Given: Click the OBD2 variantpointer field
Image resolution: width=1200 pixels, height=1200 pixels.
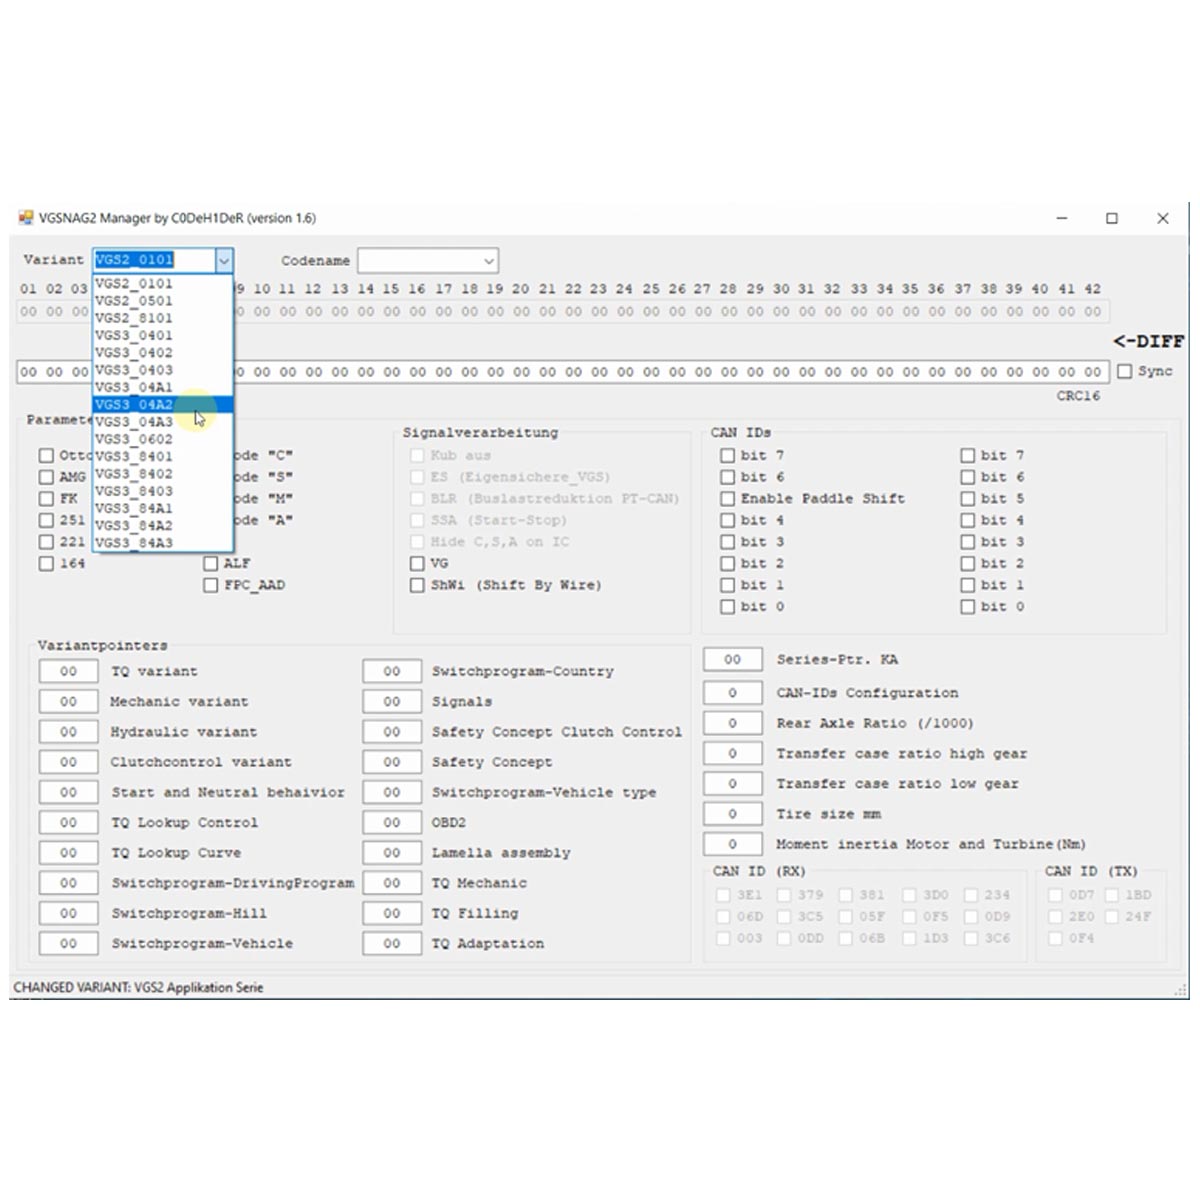Looking at the screenshot, I should (x=391, y=822).
